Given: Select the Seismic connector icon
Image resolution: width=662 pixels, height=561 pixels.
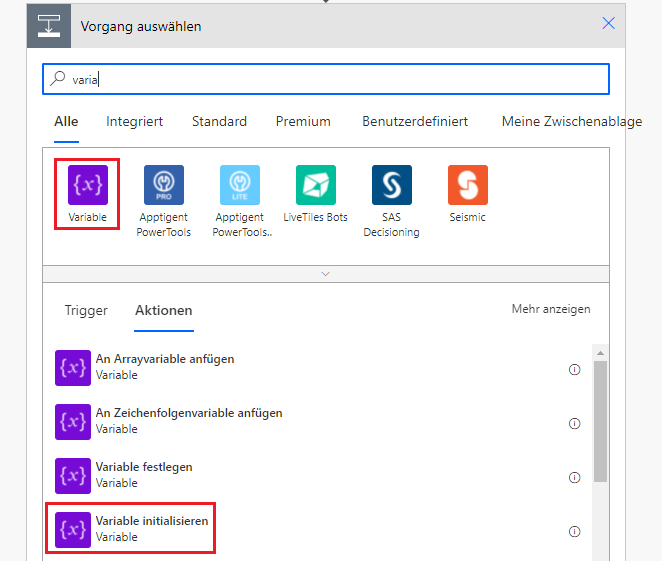Looking at the screenshot, I should (x=468, y=185).
